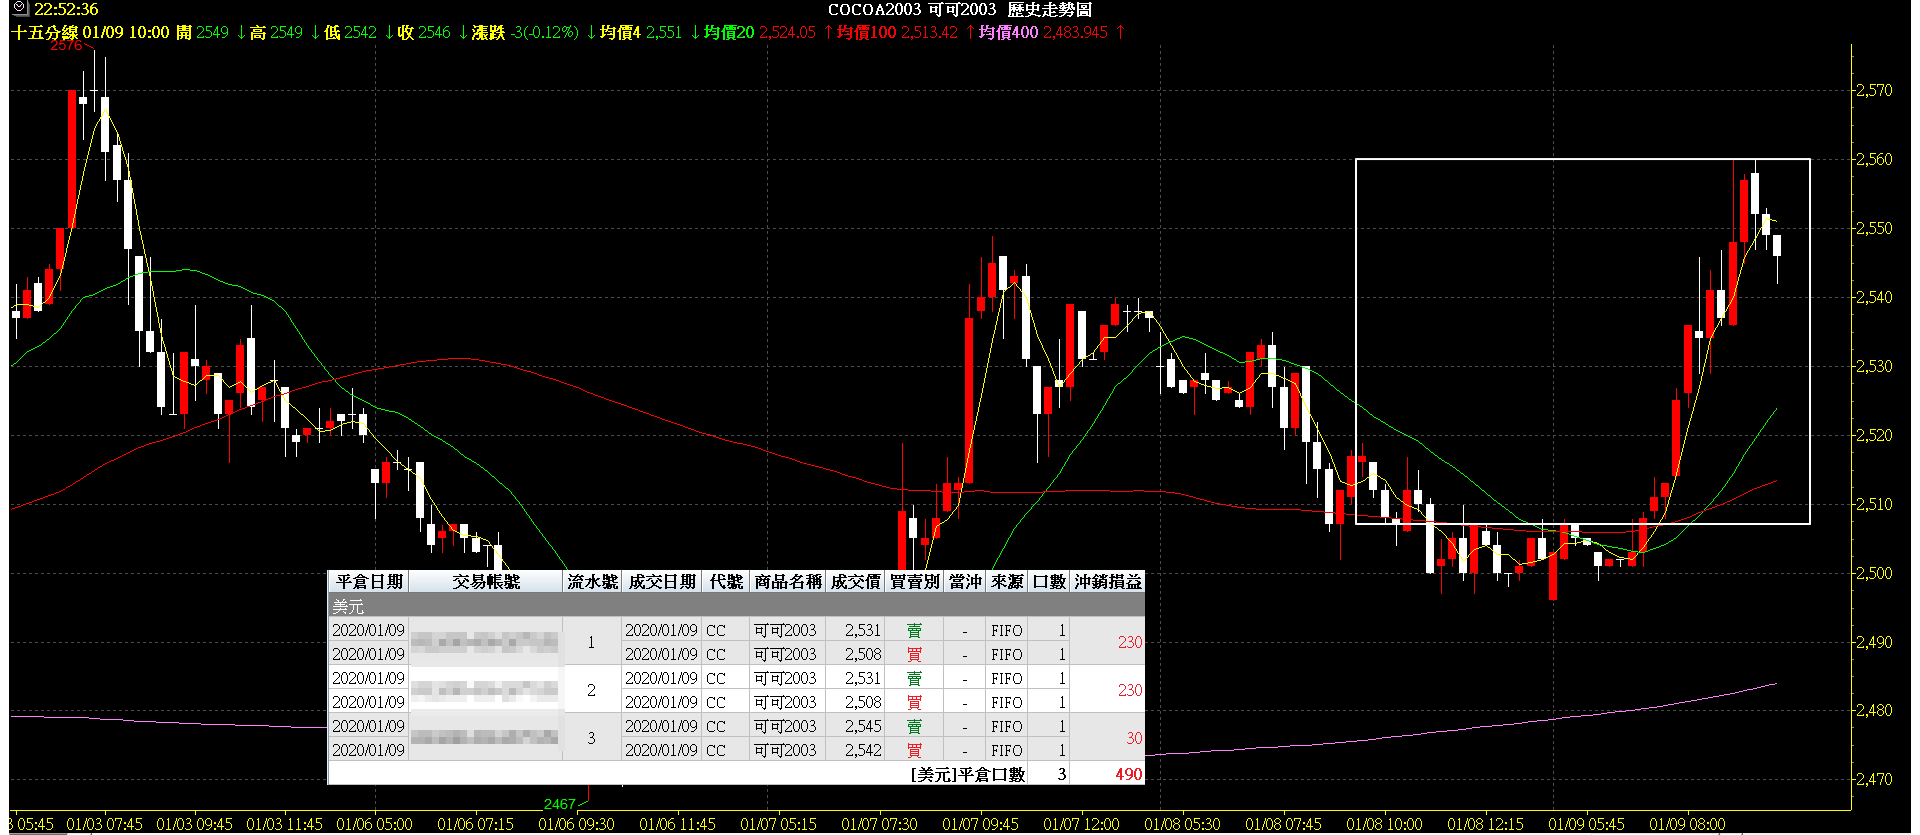1920x835 pixels.
Task: Click the 當沖 column header
Action: click(x=965, y=581)
